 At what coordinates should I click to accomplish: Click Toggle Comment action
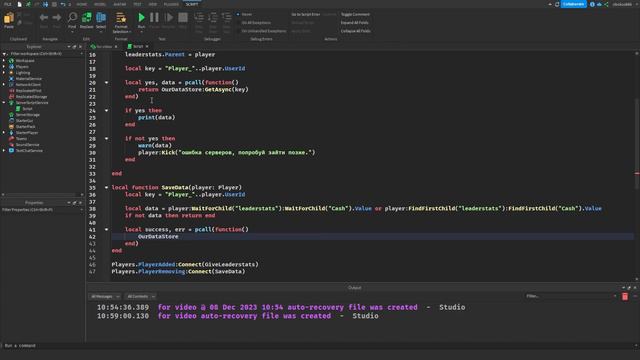coord(355,14)
